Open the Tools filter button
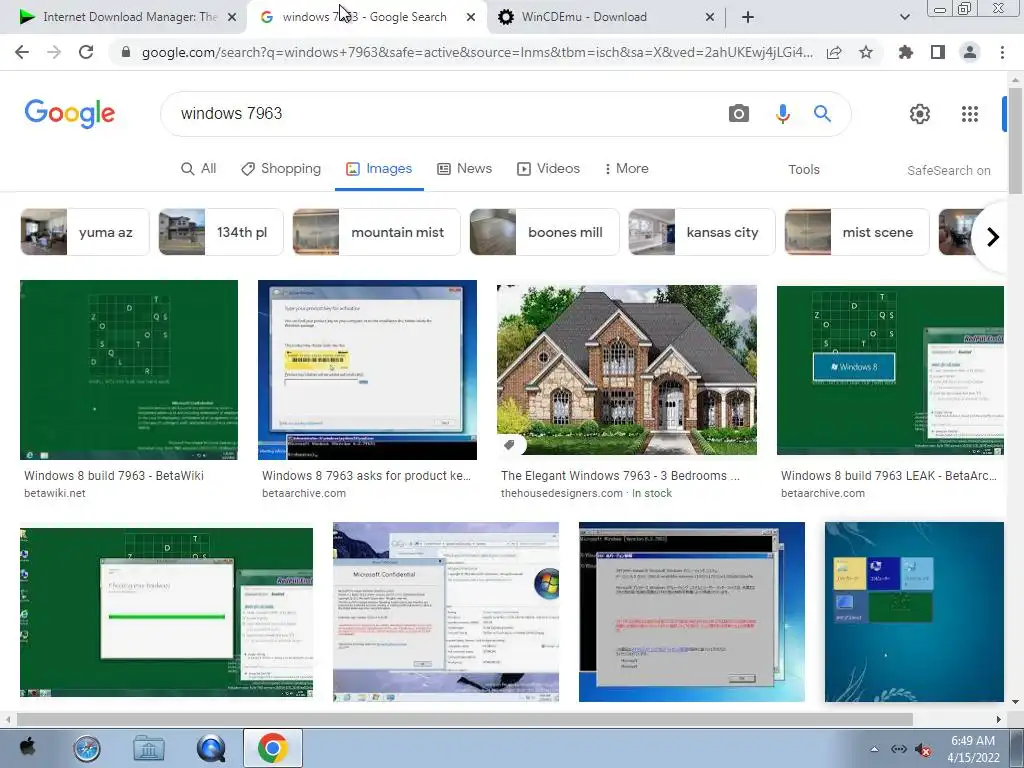Viewport: 1024px width, 768px height. 803,169
